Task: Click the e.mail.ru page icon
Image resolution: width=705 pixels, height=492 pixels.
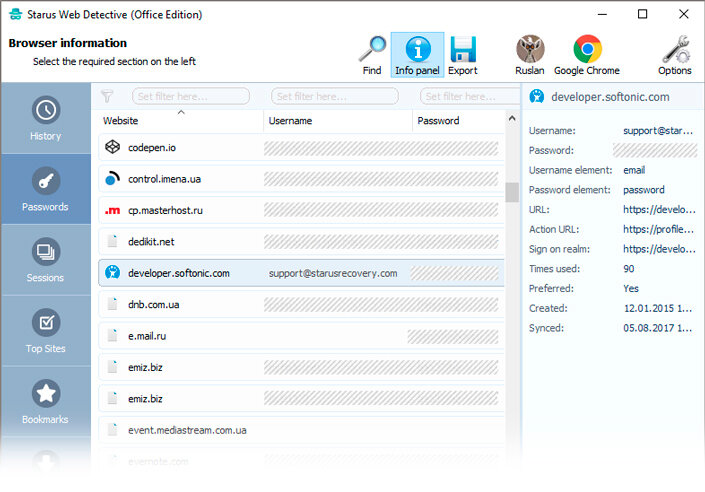Action: pyautogui.click(x=112, y=335)
